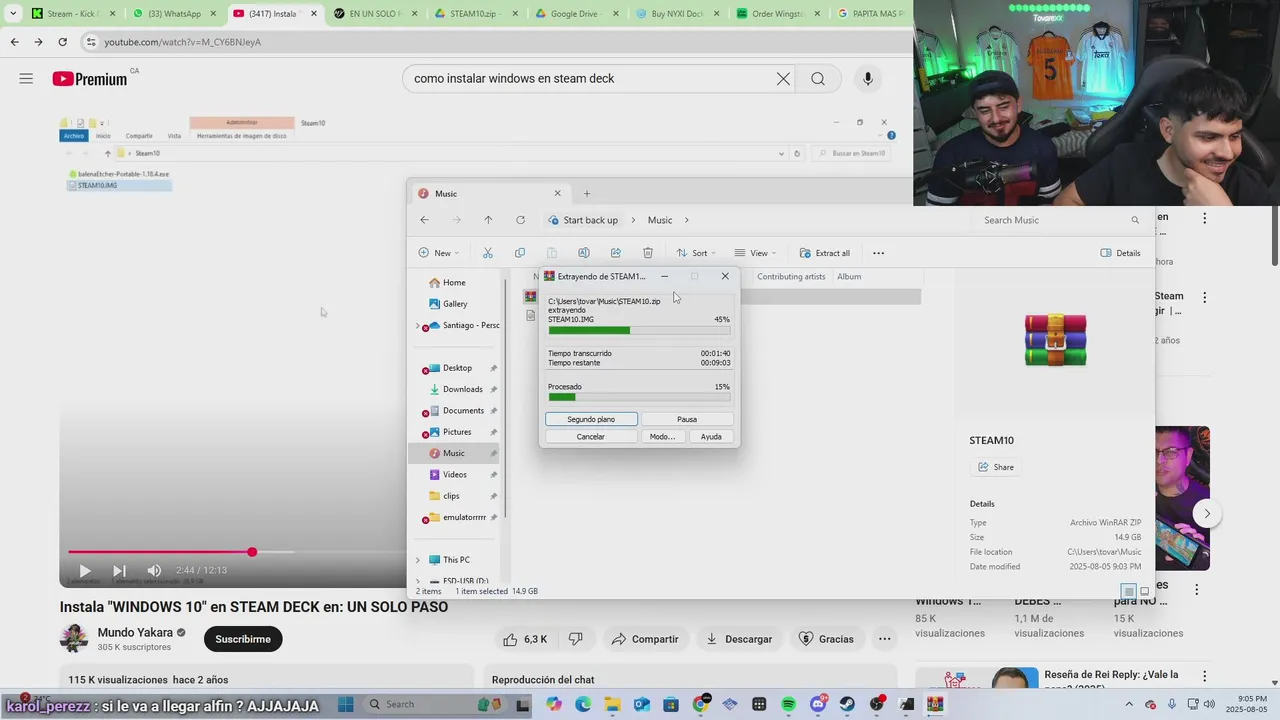Open Chrome tab search dropdown
This screenshot has width=1280, height=720.
pyautogui.click(x=12, y=14)
